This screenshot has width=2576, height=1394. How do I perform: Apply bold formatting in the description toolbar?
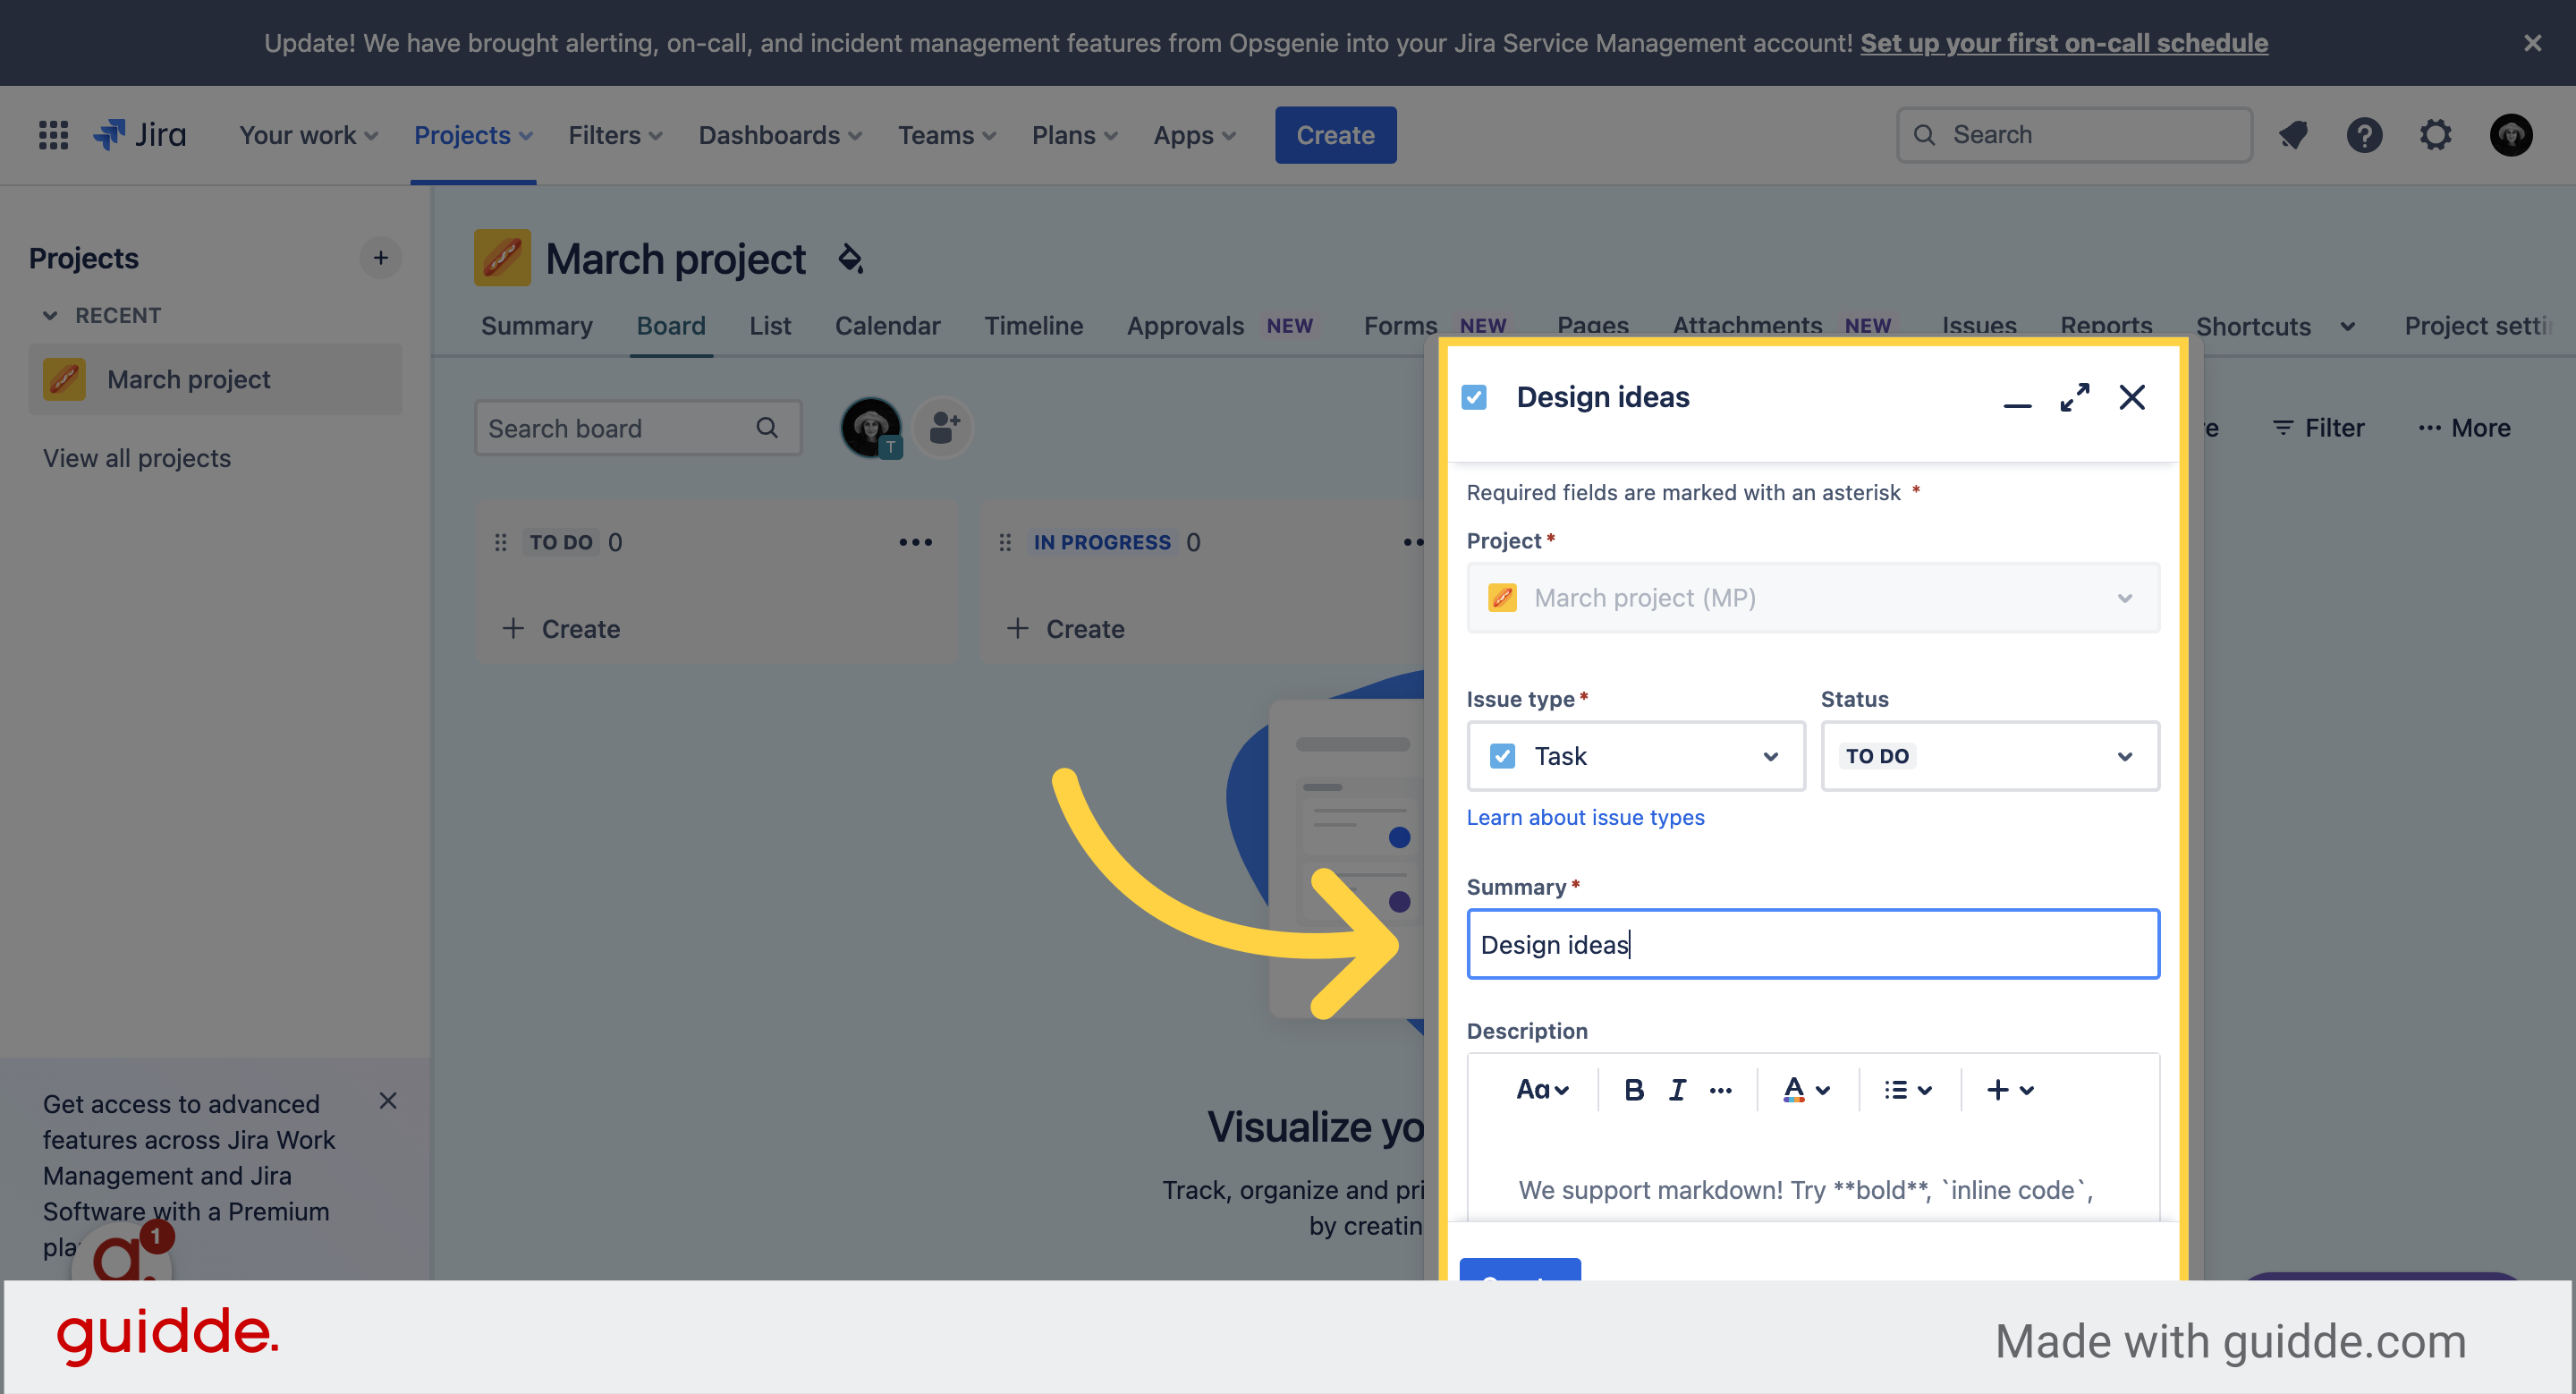click(1634, 1089)
